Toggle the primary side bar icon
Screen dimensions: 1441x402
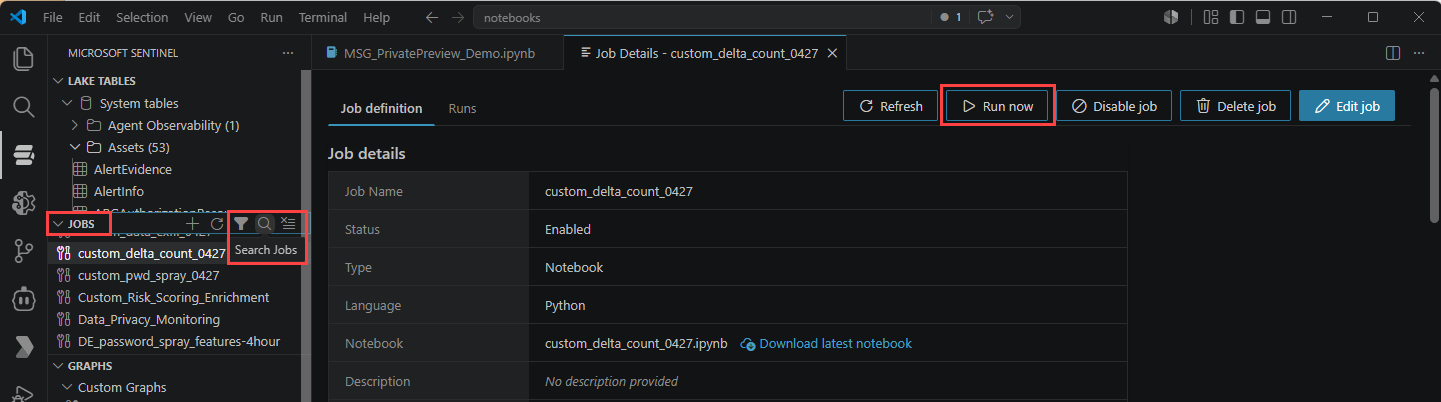click(x=1237, y=17)
